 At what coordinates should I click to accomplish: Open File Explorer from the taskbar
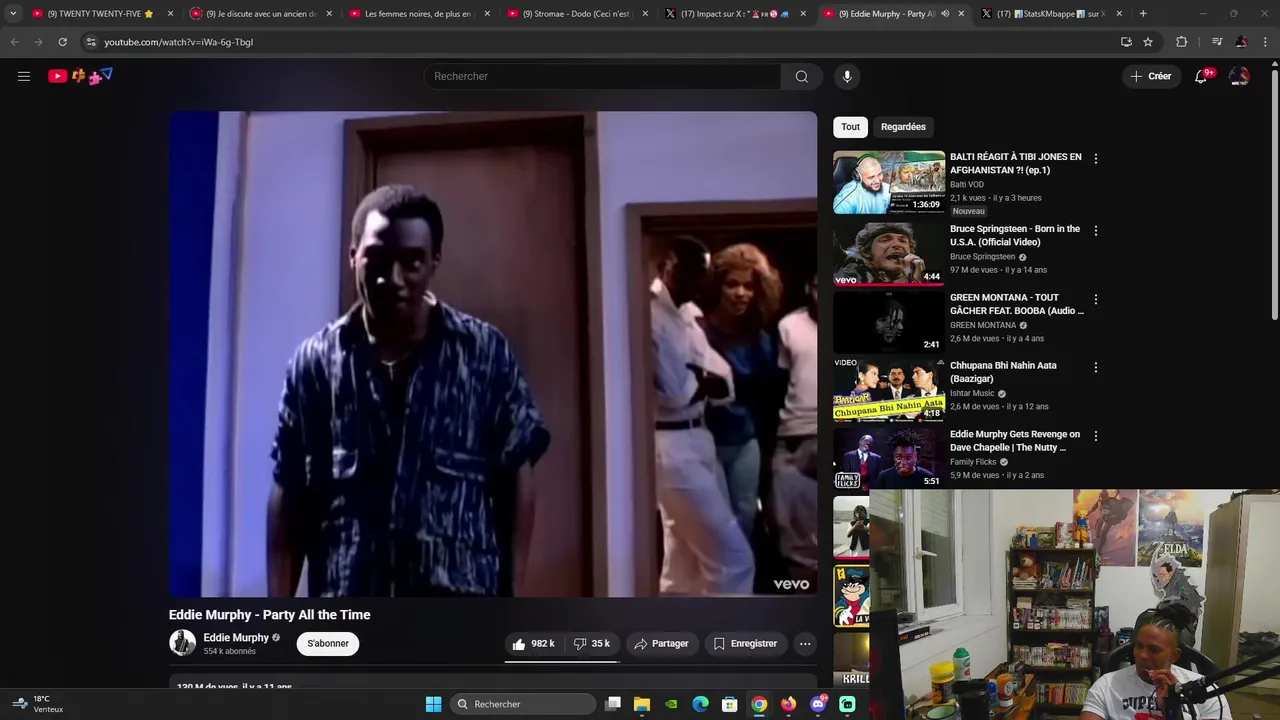642,704
